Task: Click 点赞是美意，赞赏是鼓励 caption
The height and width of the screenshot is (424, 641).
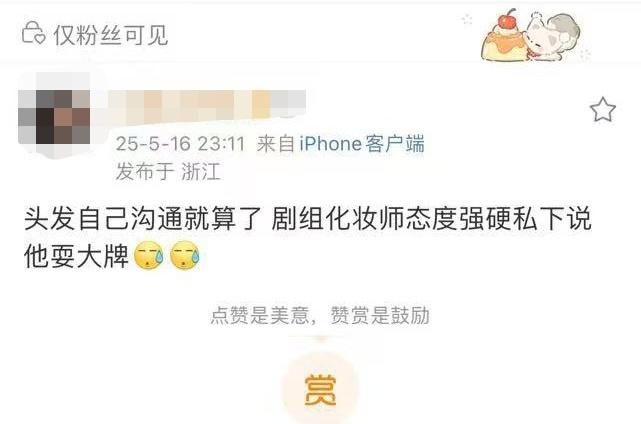Action: [320, 316]
